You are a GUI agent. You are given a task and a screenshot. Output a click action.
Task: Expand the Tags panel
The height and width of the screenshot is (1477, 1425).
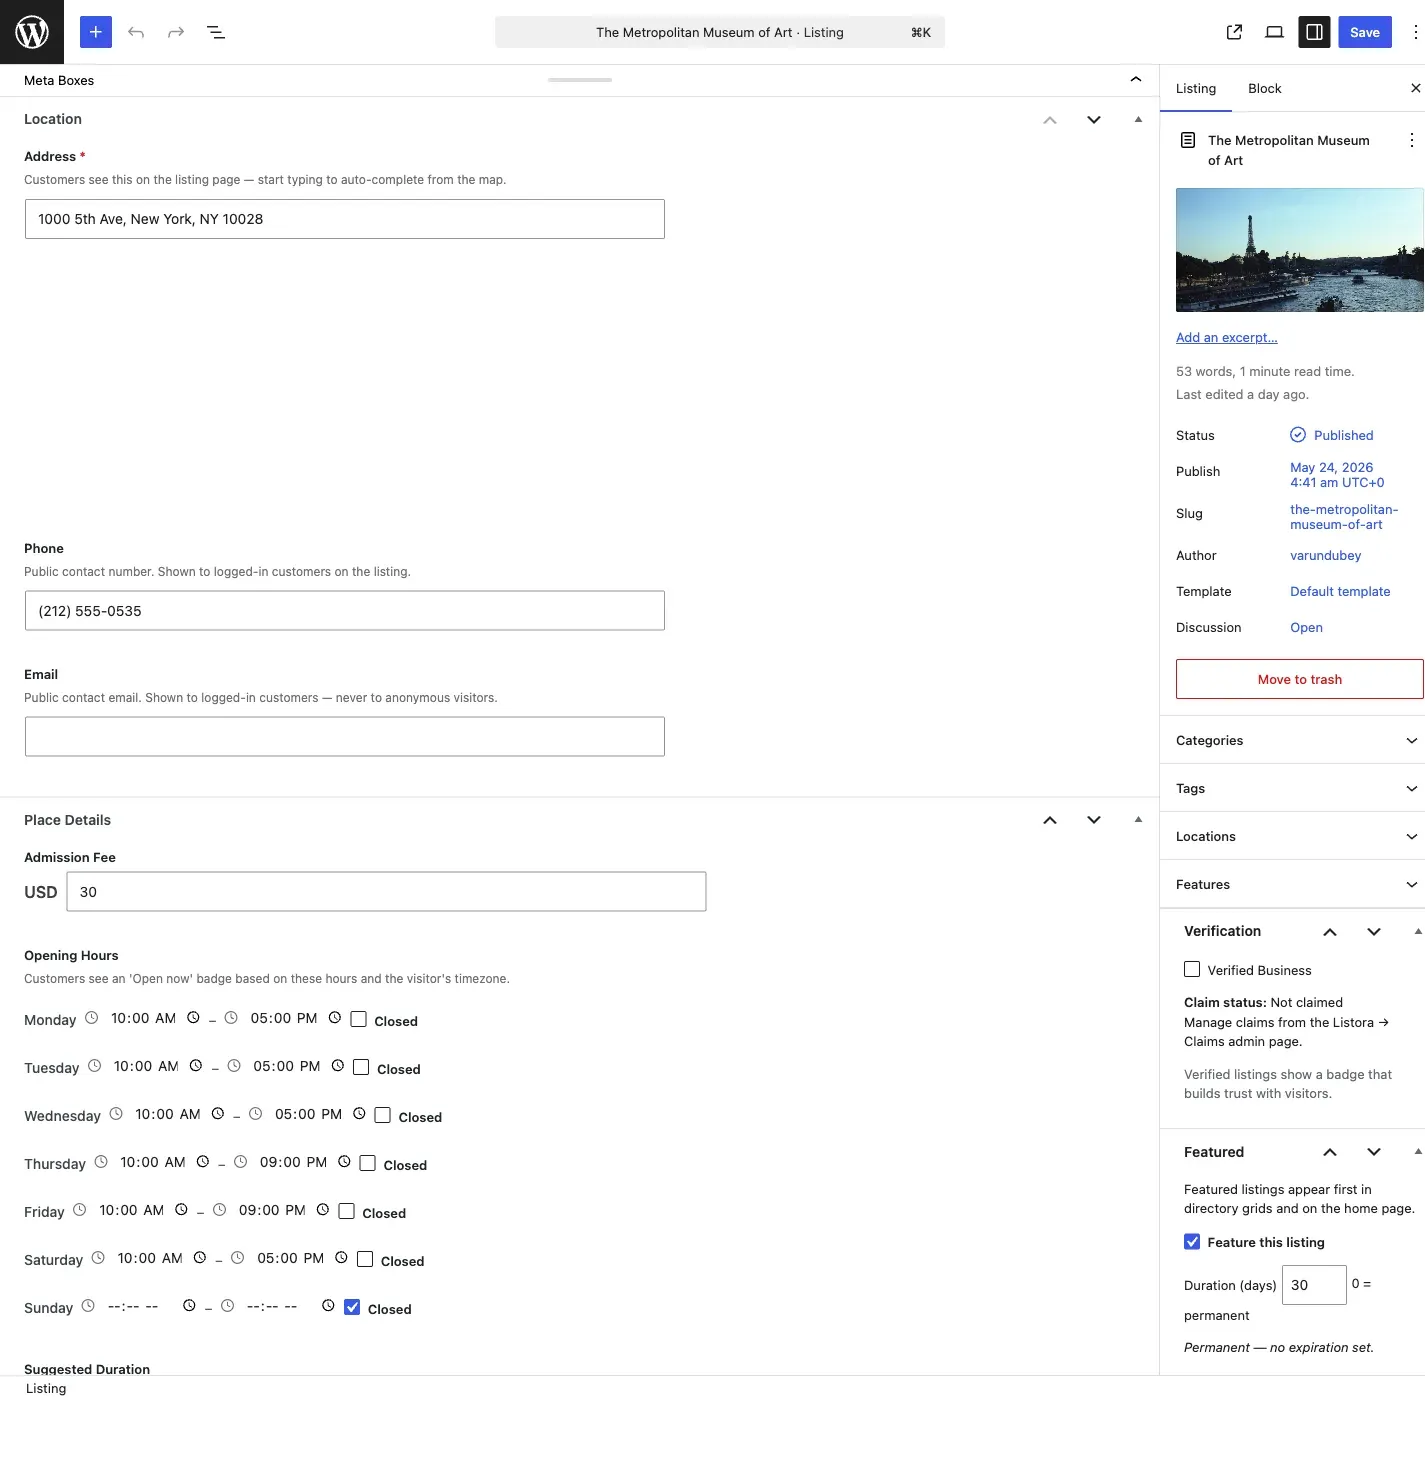pos(1292,788)
